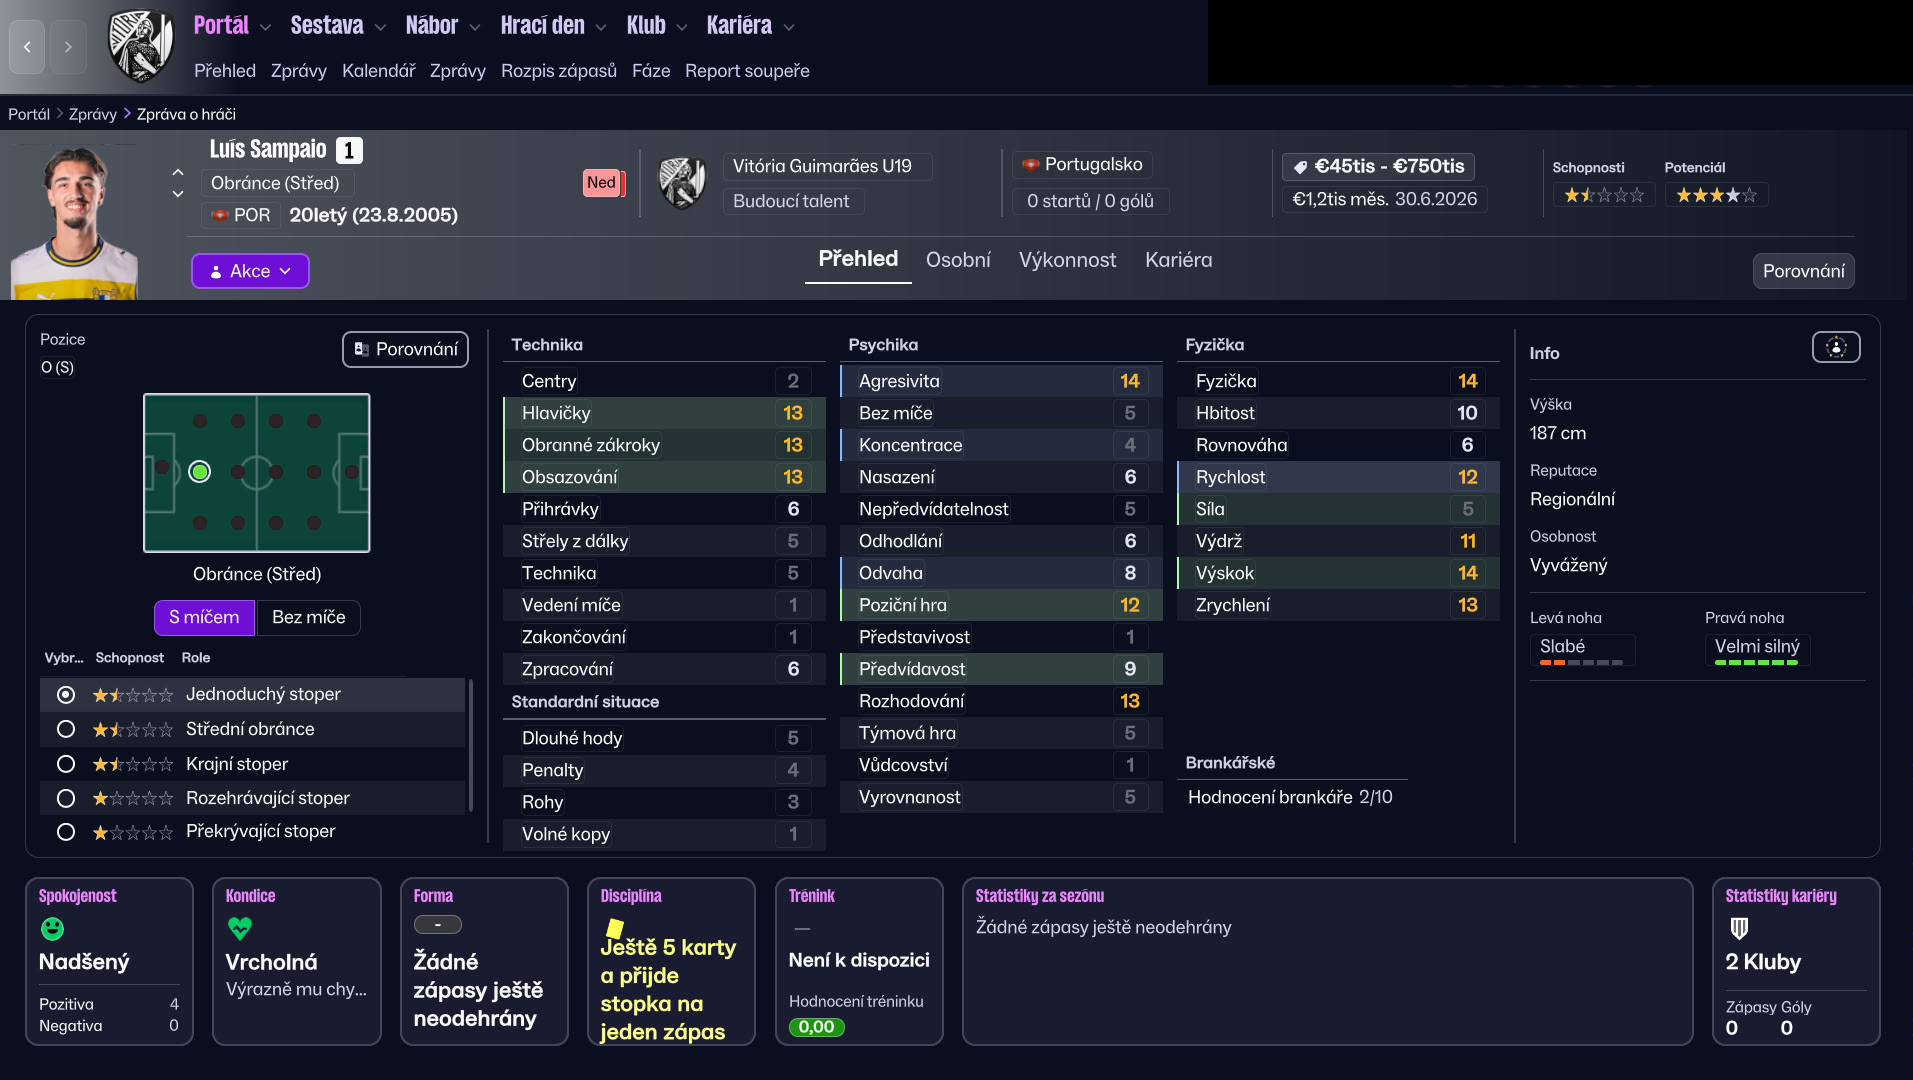
Task: Click the yellow card Disciplína icon
Action: (x=615, y=928)
